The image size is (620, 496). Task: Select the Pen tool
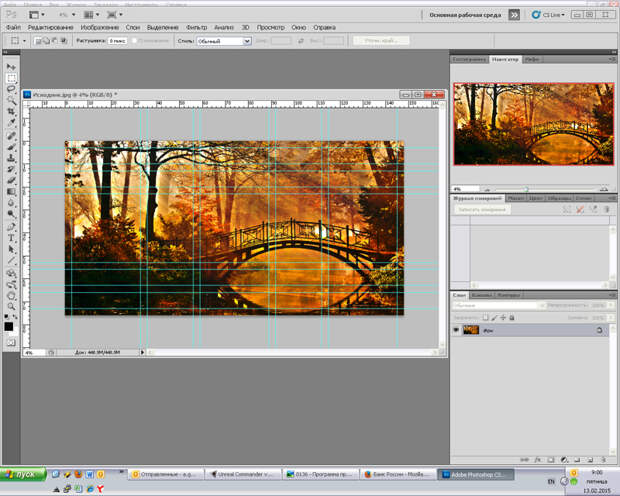(x=11, y=227)
